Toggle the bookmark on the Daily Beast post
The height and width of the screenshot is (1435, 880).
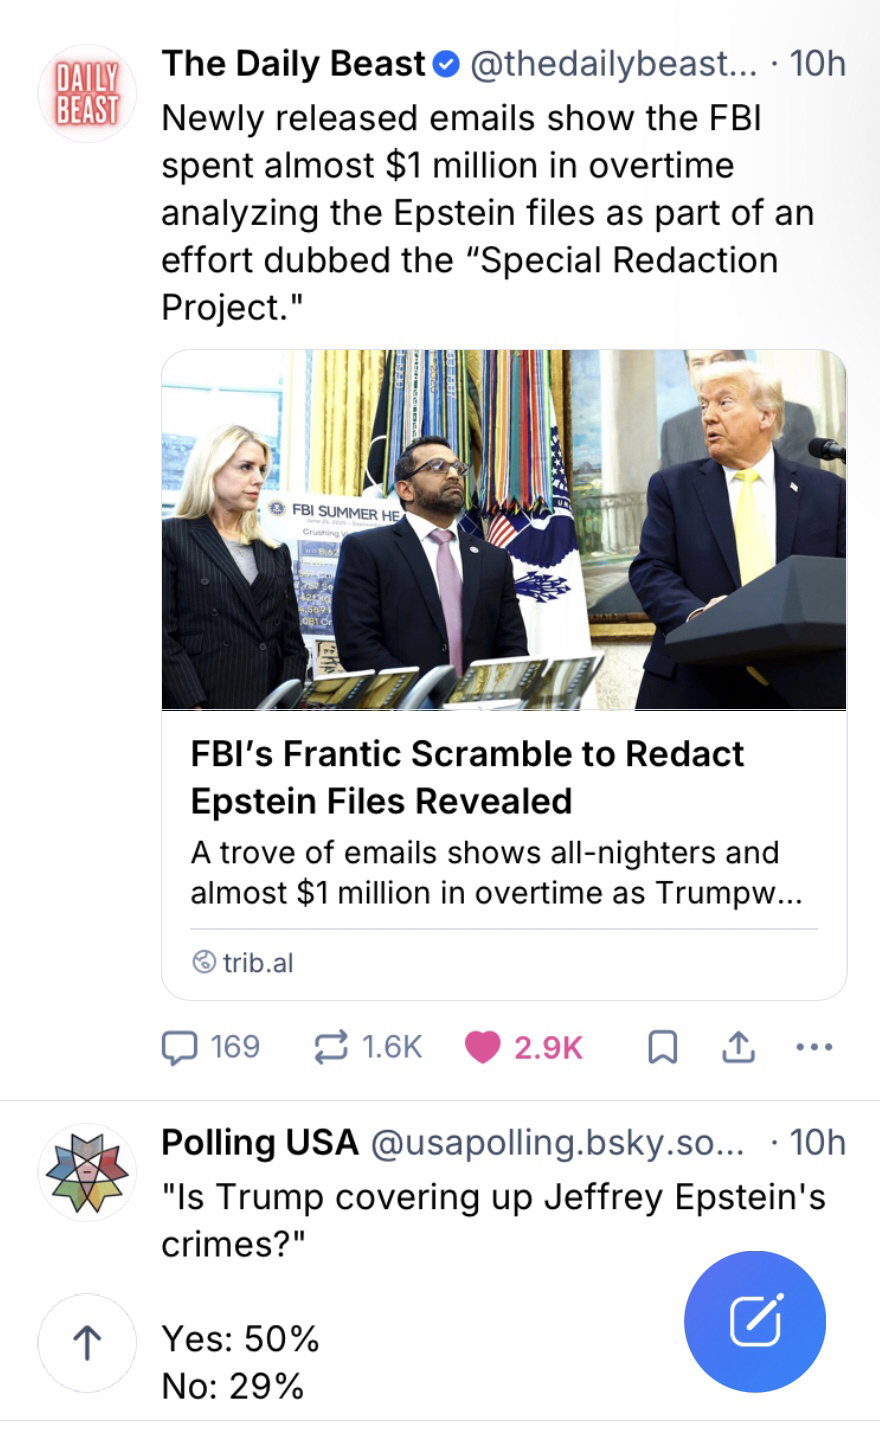point(663,1047)
